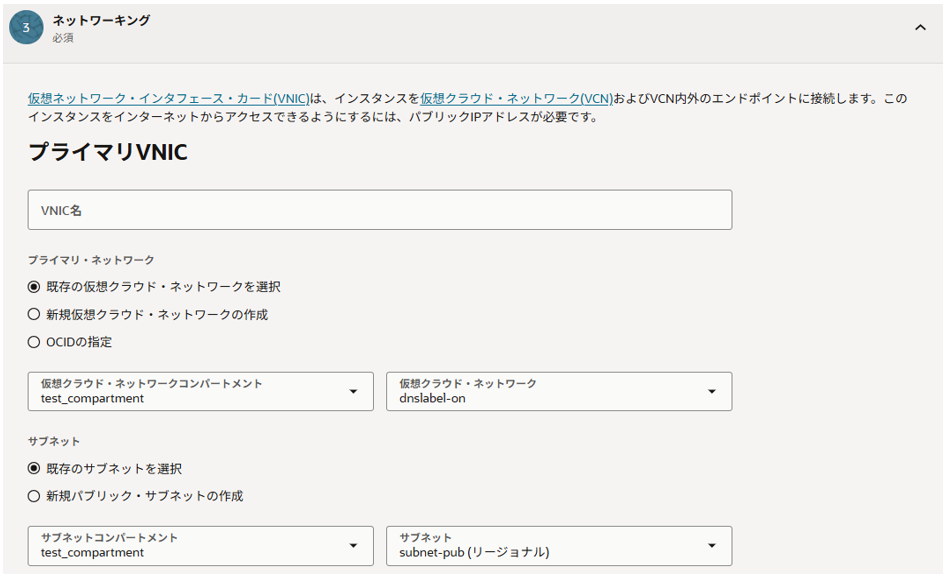Click arrow icon beside dnslabel-on value
Image resolution: width=949 pixels, height=579 pixels.
point(711,392)
